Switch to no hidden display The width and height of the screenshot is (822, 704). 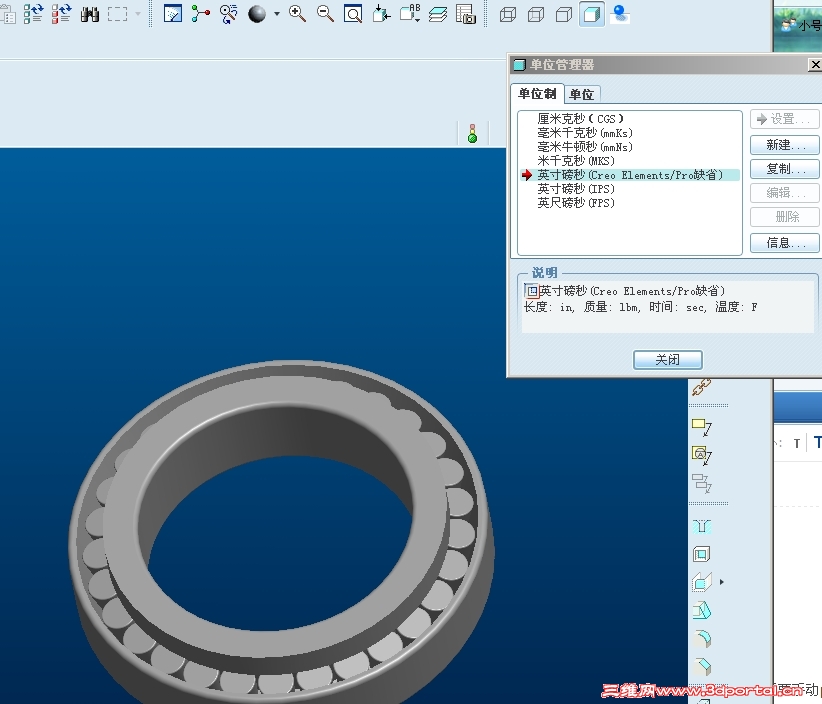(x=564, y=15)
